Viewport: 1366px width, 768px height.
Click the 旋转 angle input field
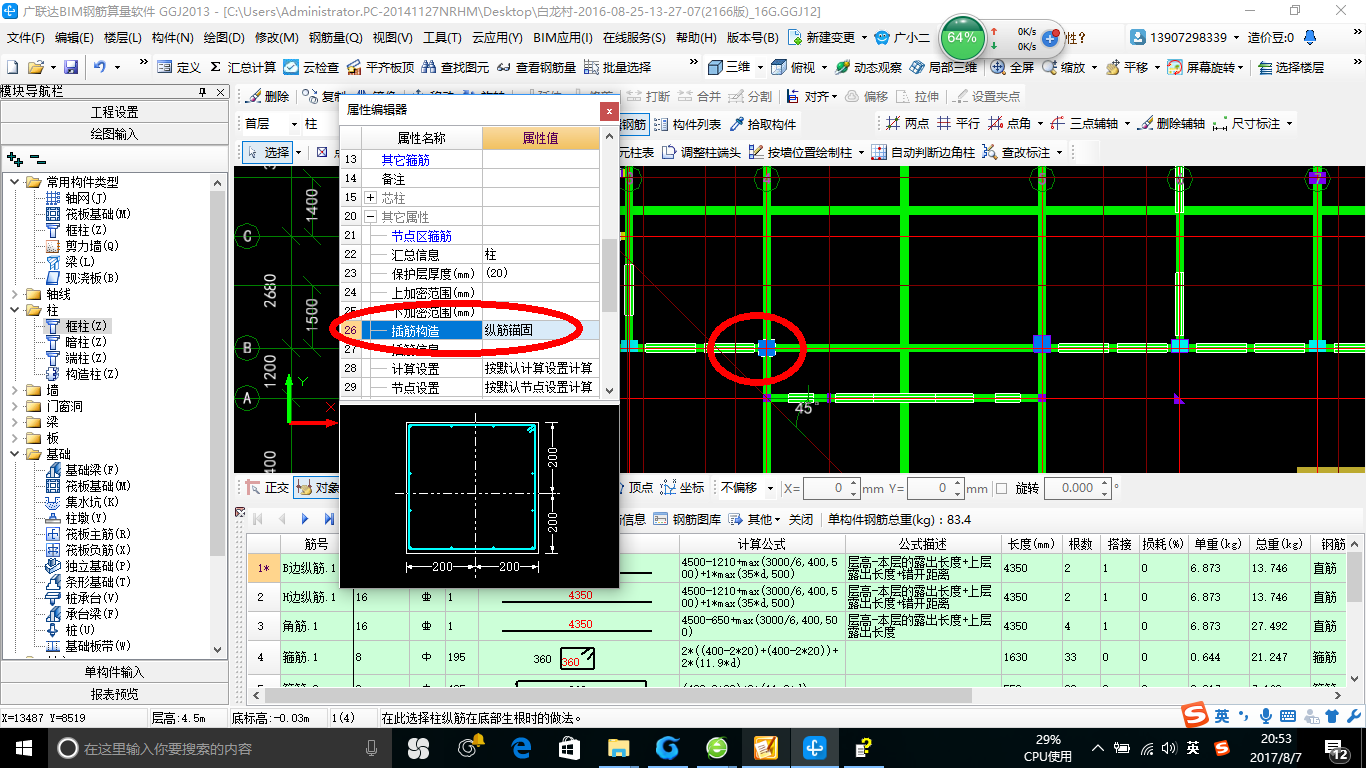coord(1076,488)
